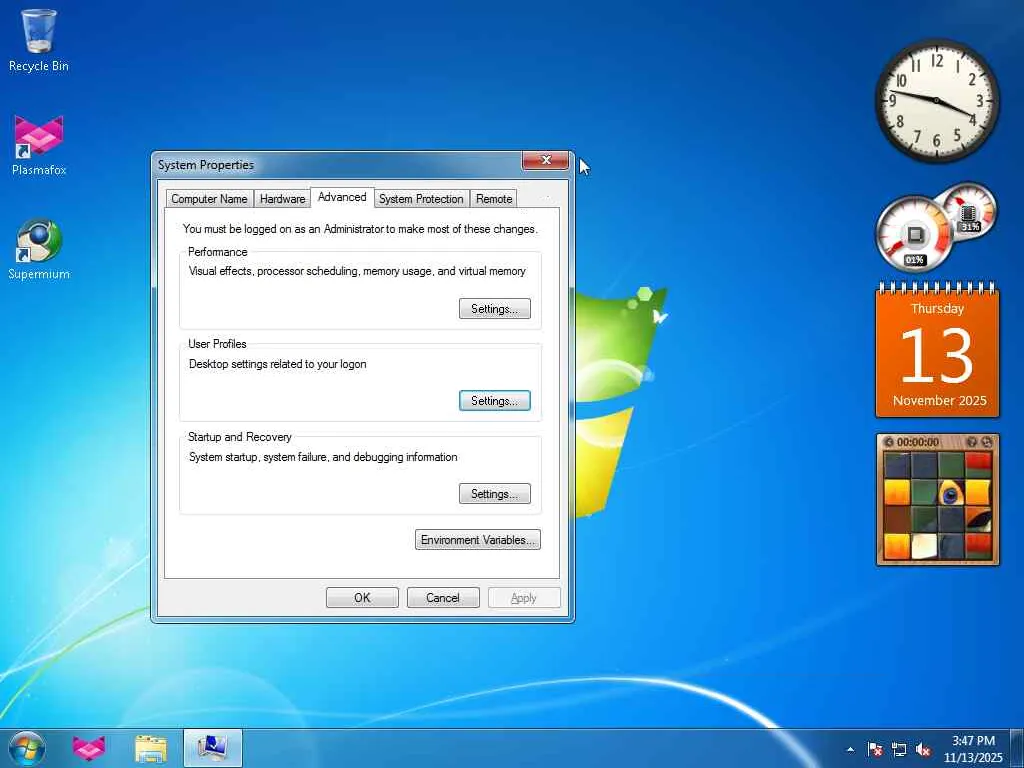Open the System Protection tab
The height and width of the screenshot is (768, 1024).
(x=421, y=199)
